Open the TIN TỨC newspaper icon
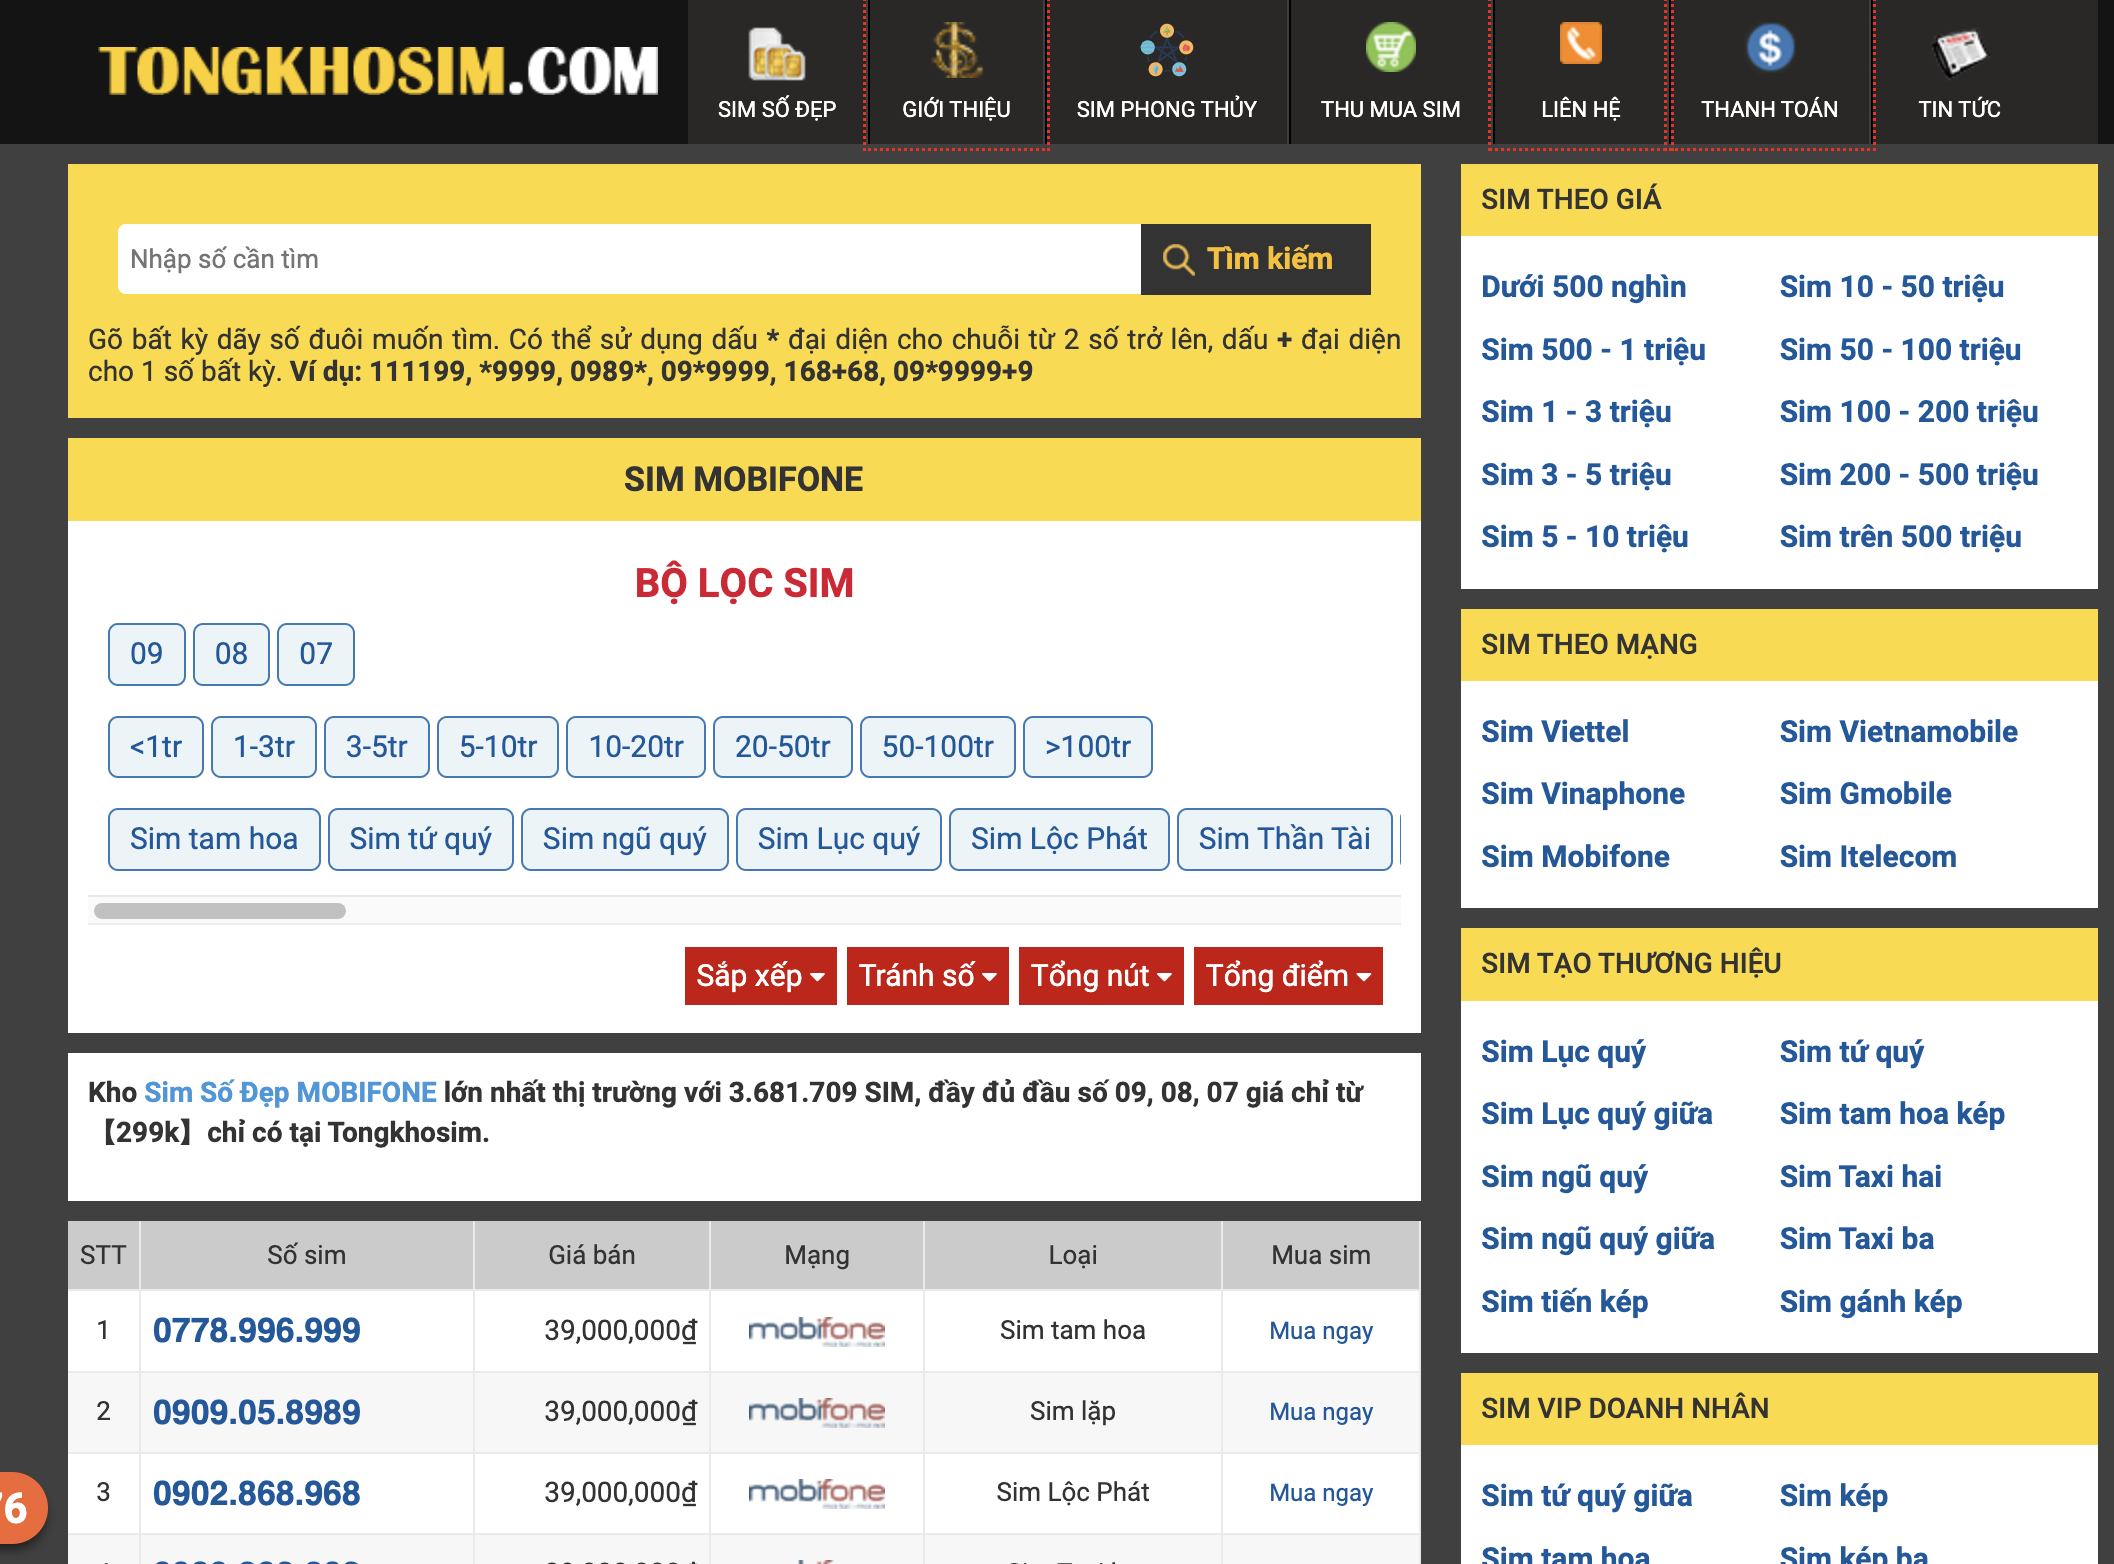 click(1958, 52)
